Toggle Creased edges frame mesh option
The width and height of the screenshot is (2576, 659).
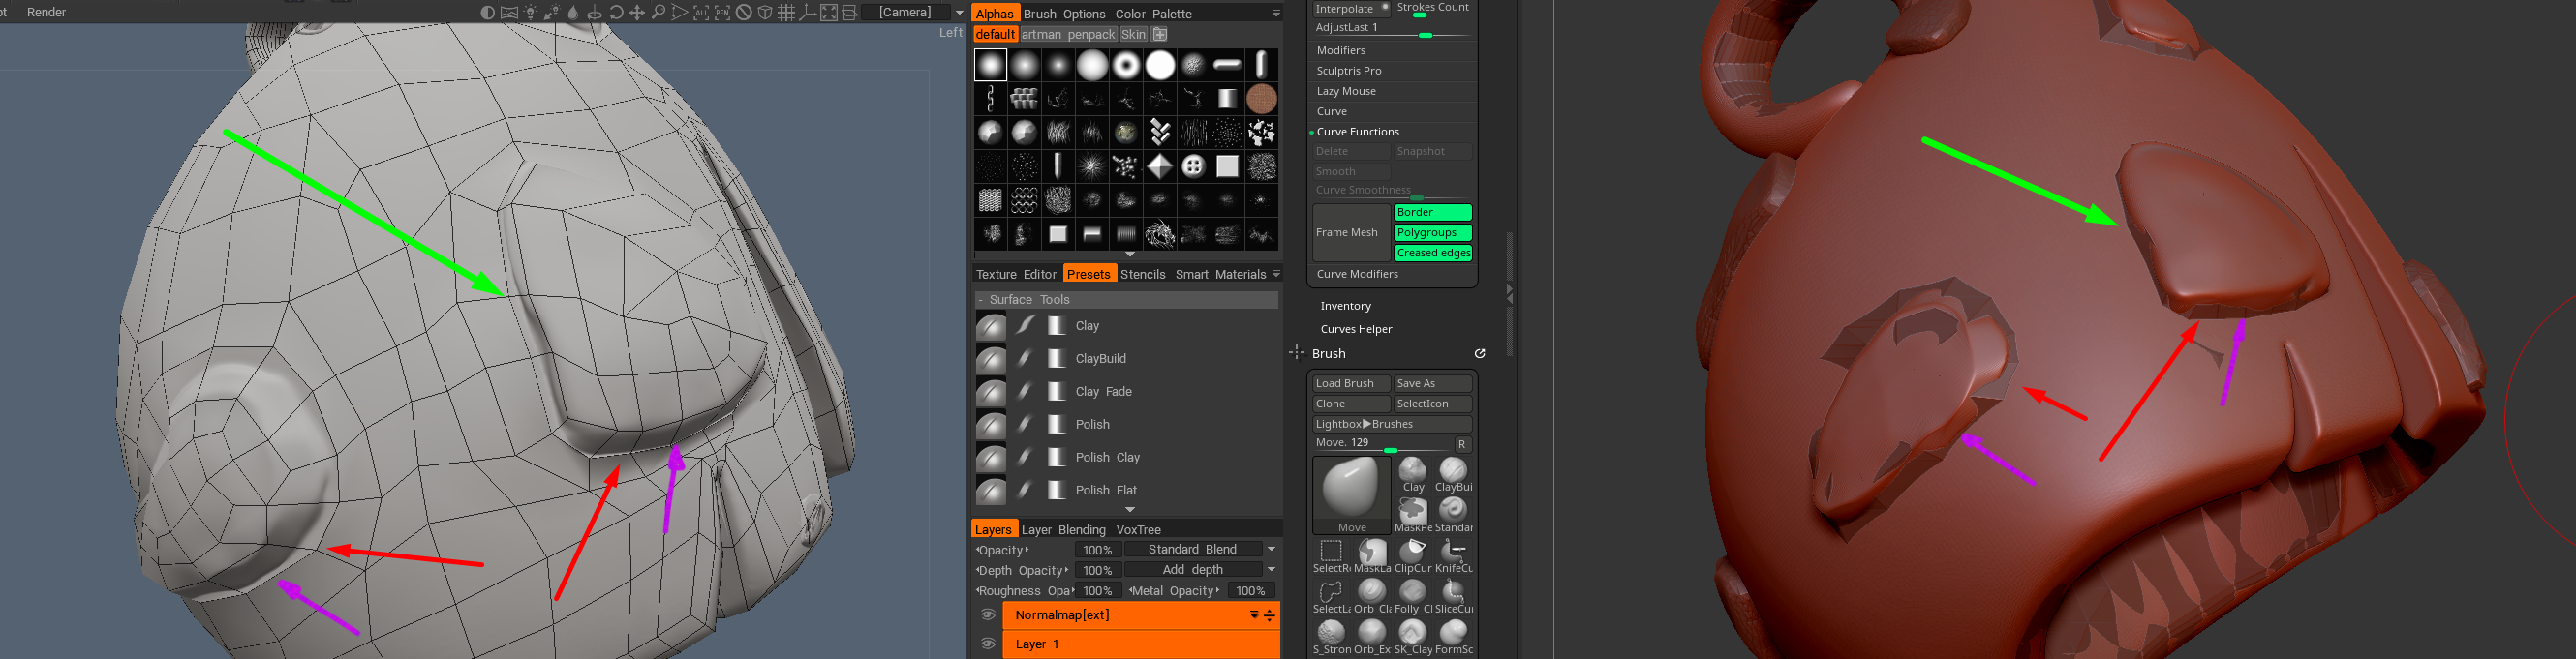point(1432,253)
